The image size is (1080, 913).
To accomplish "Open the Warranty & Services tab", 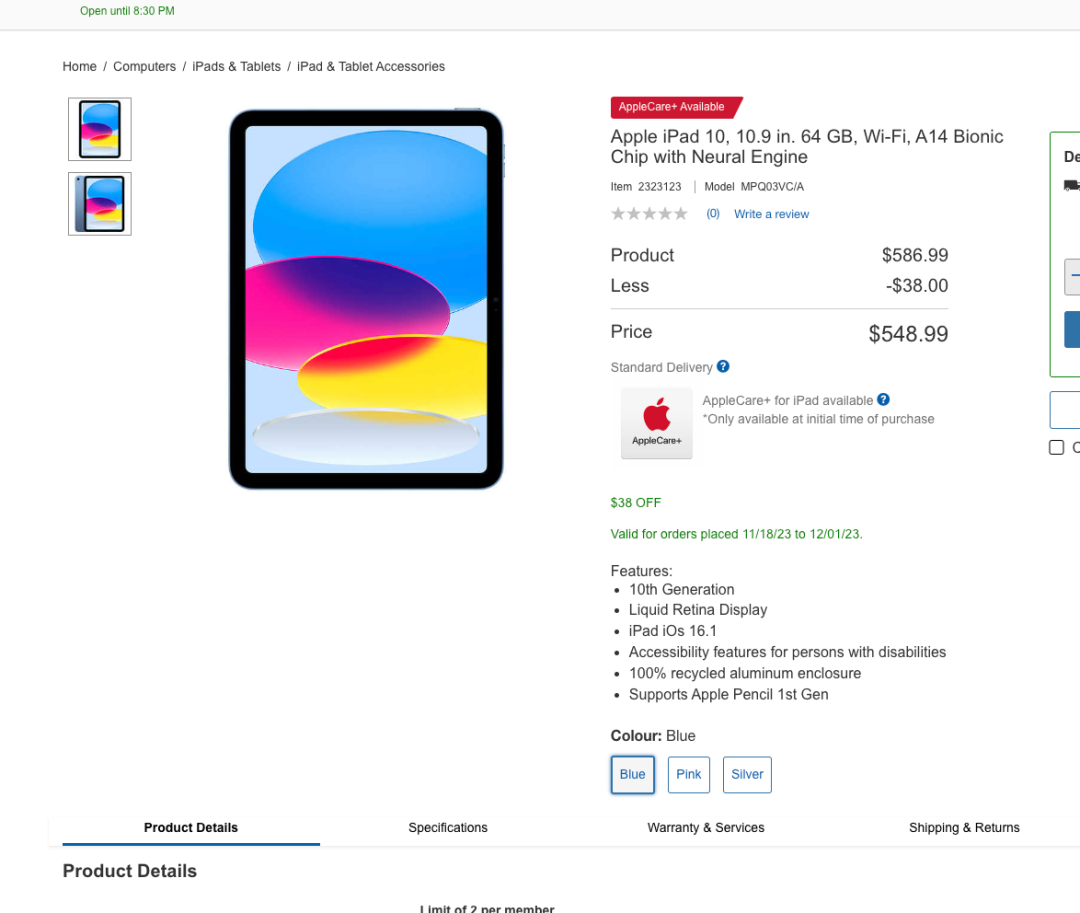I will [x=706, y=828].
